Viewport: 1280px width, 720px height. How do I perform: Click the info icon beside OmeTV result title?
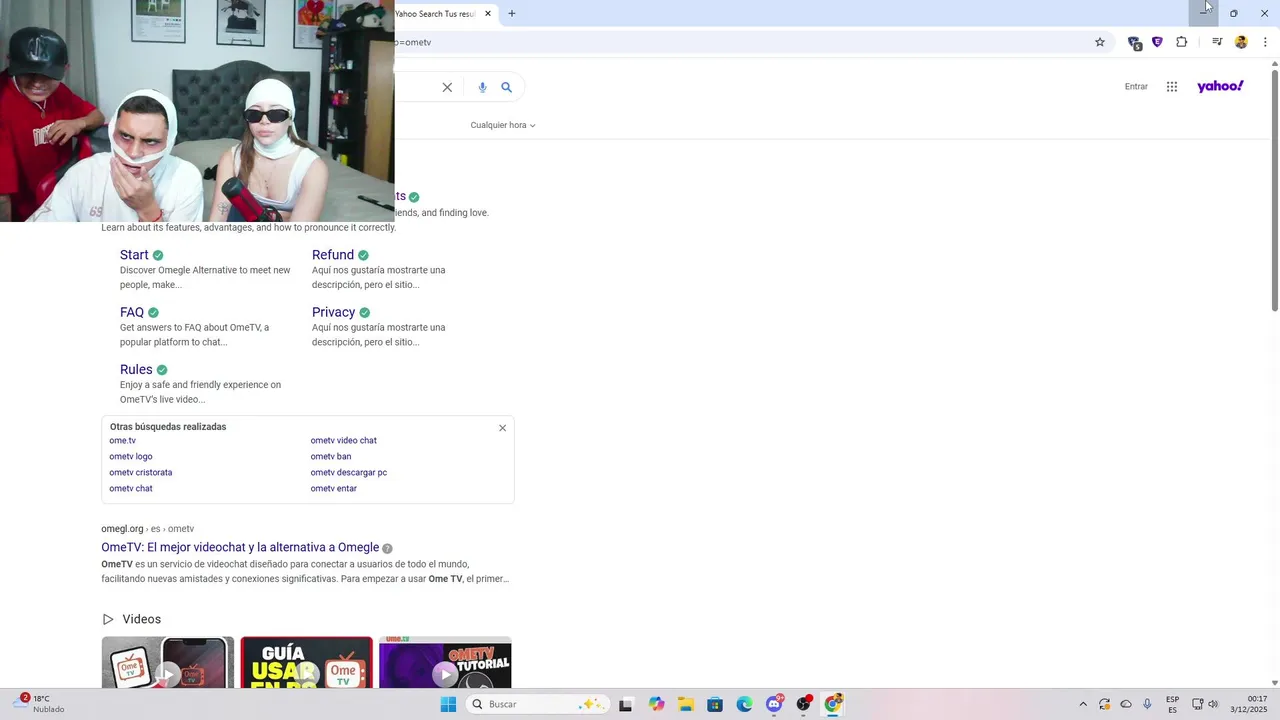pyautogui.click(x=387, y=549)
